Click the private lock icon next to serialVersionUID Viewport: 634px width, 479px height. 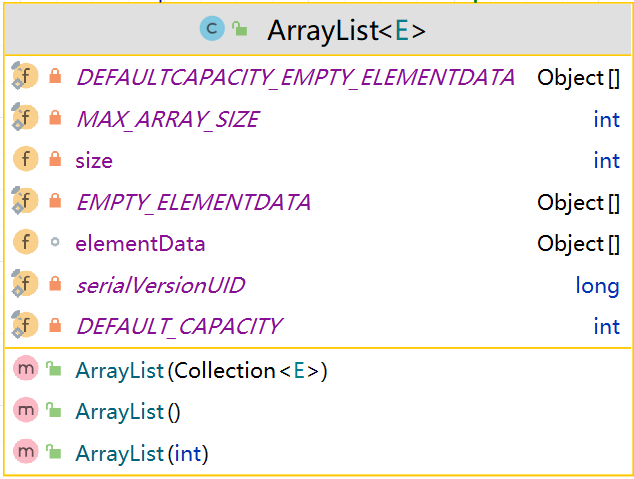click(x=55, y=285)
